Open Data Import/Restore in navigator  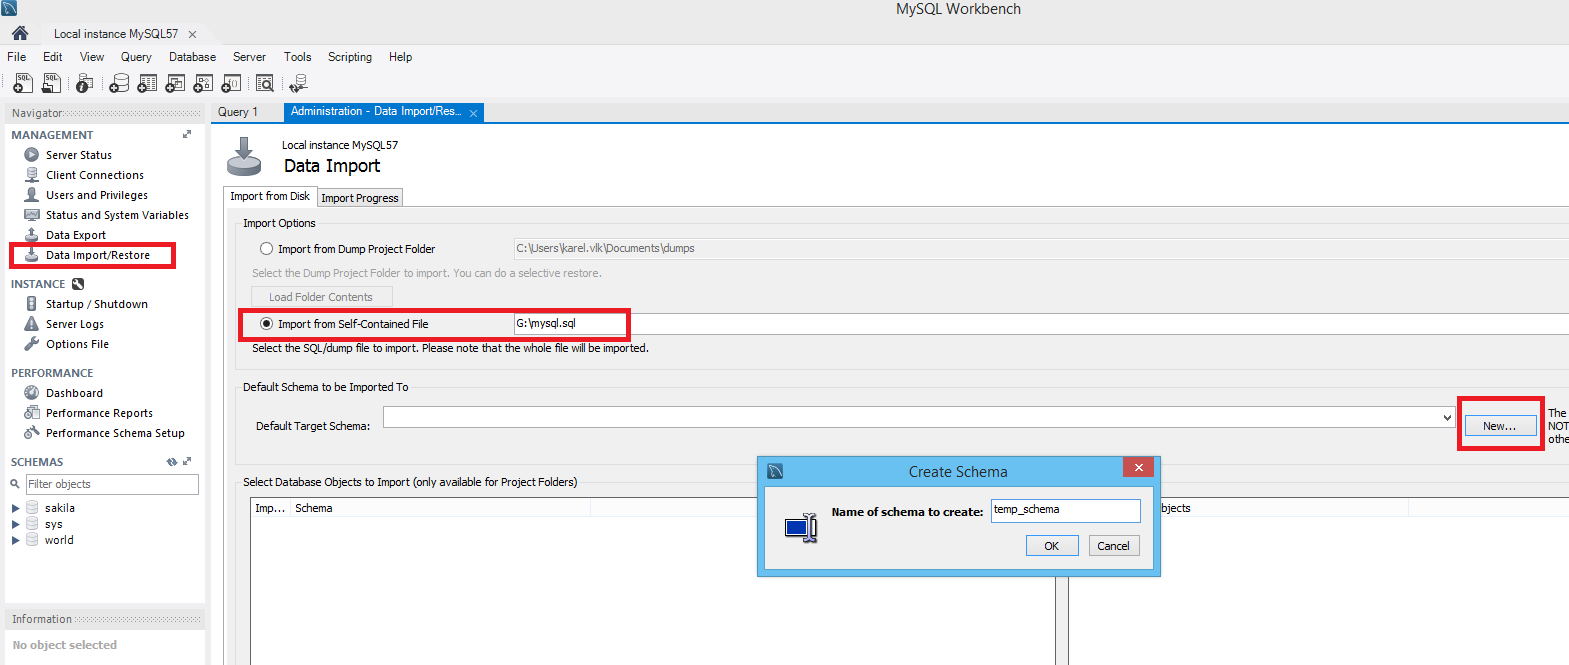tap(98, 255)
